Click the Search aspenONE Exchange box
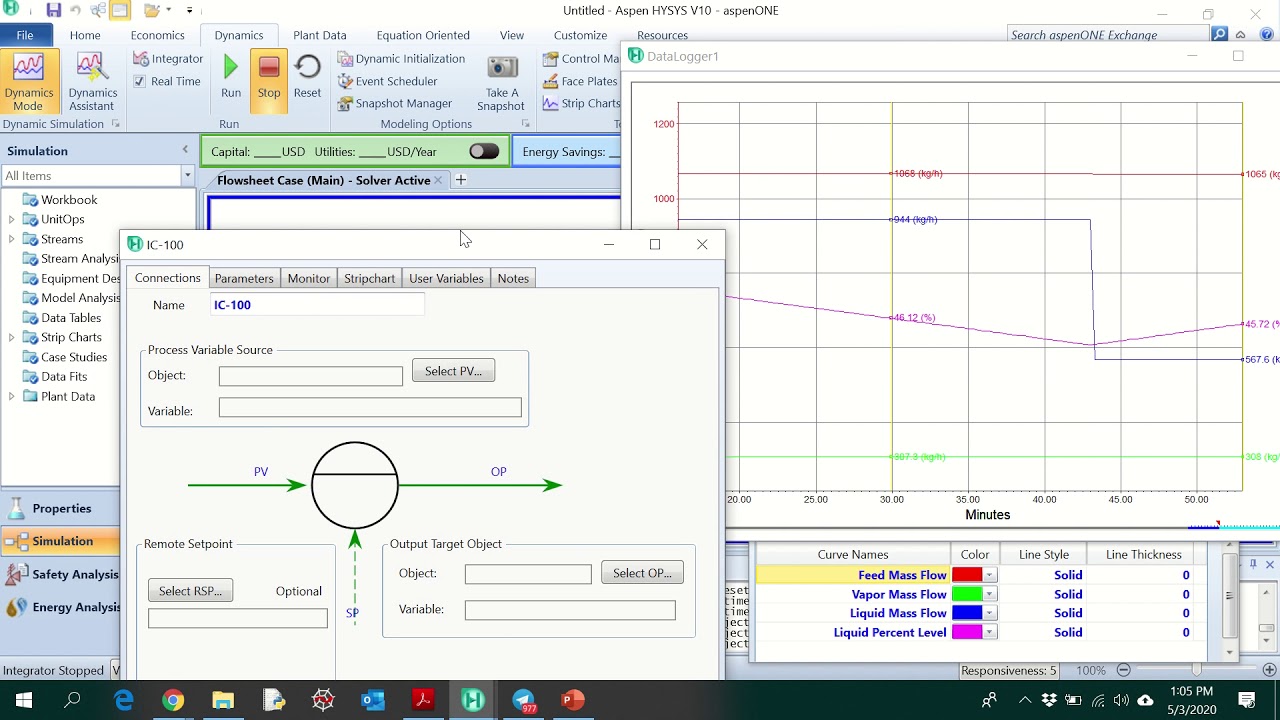Viewport: 1280px width, 720px height. click(x=1108, y=35)
